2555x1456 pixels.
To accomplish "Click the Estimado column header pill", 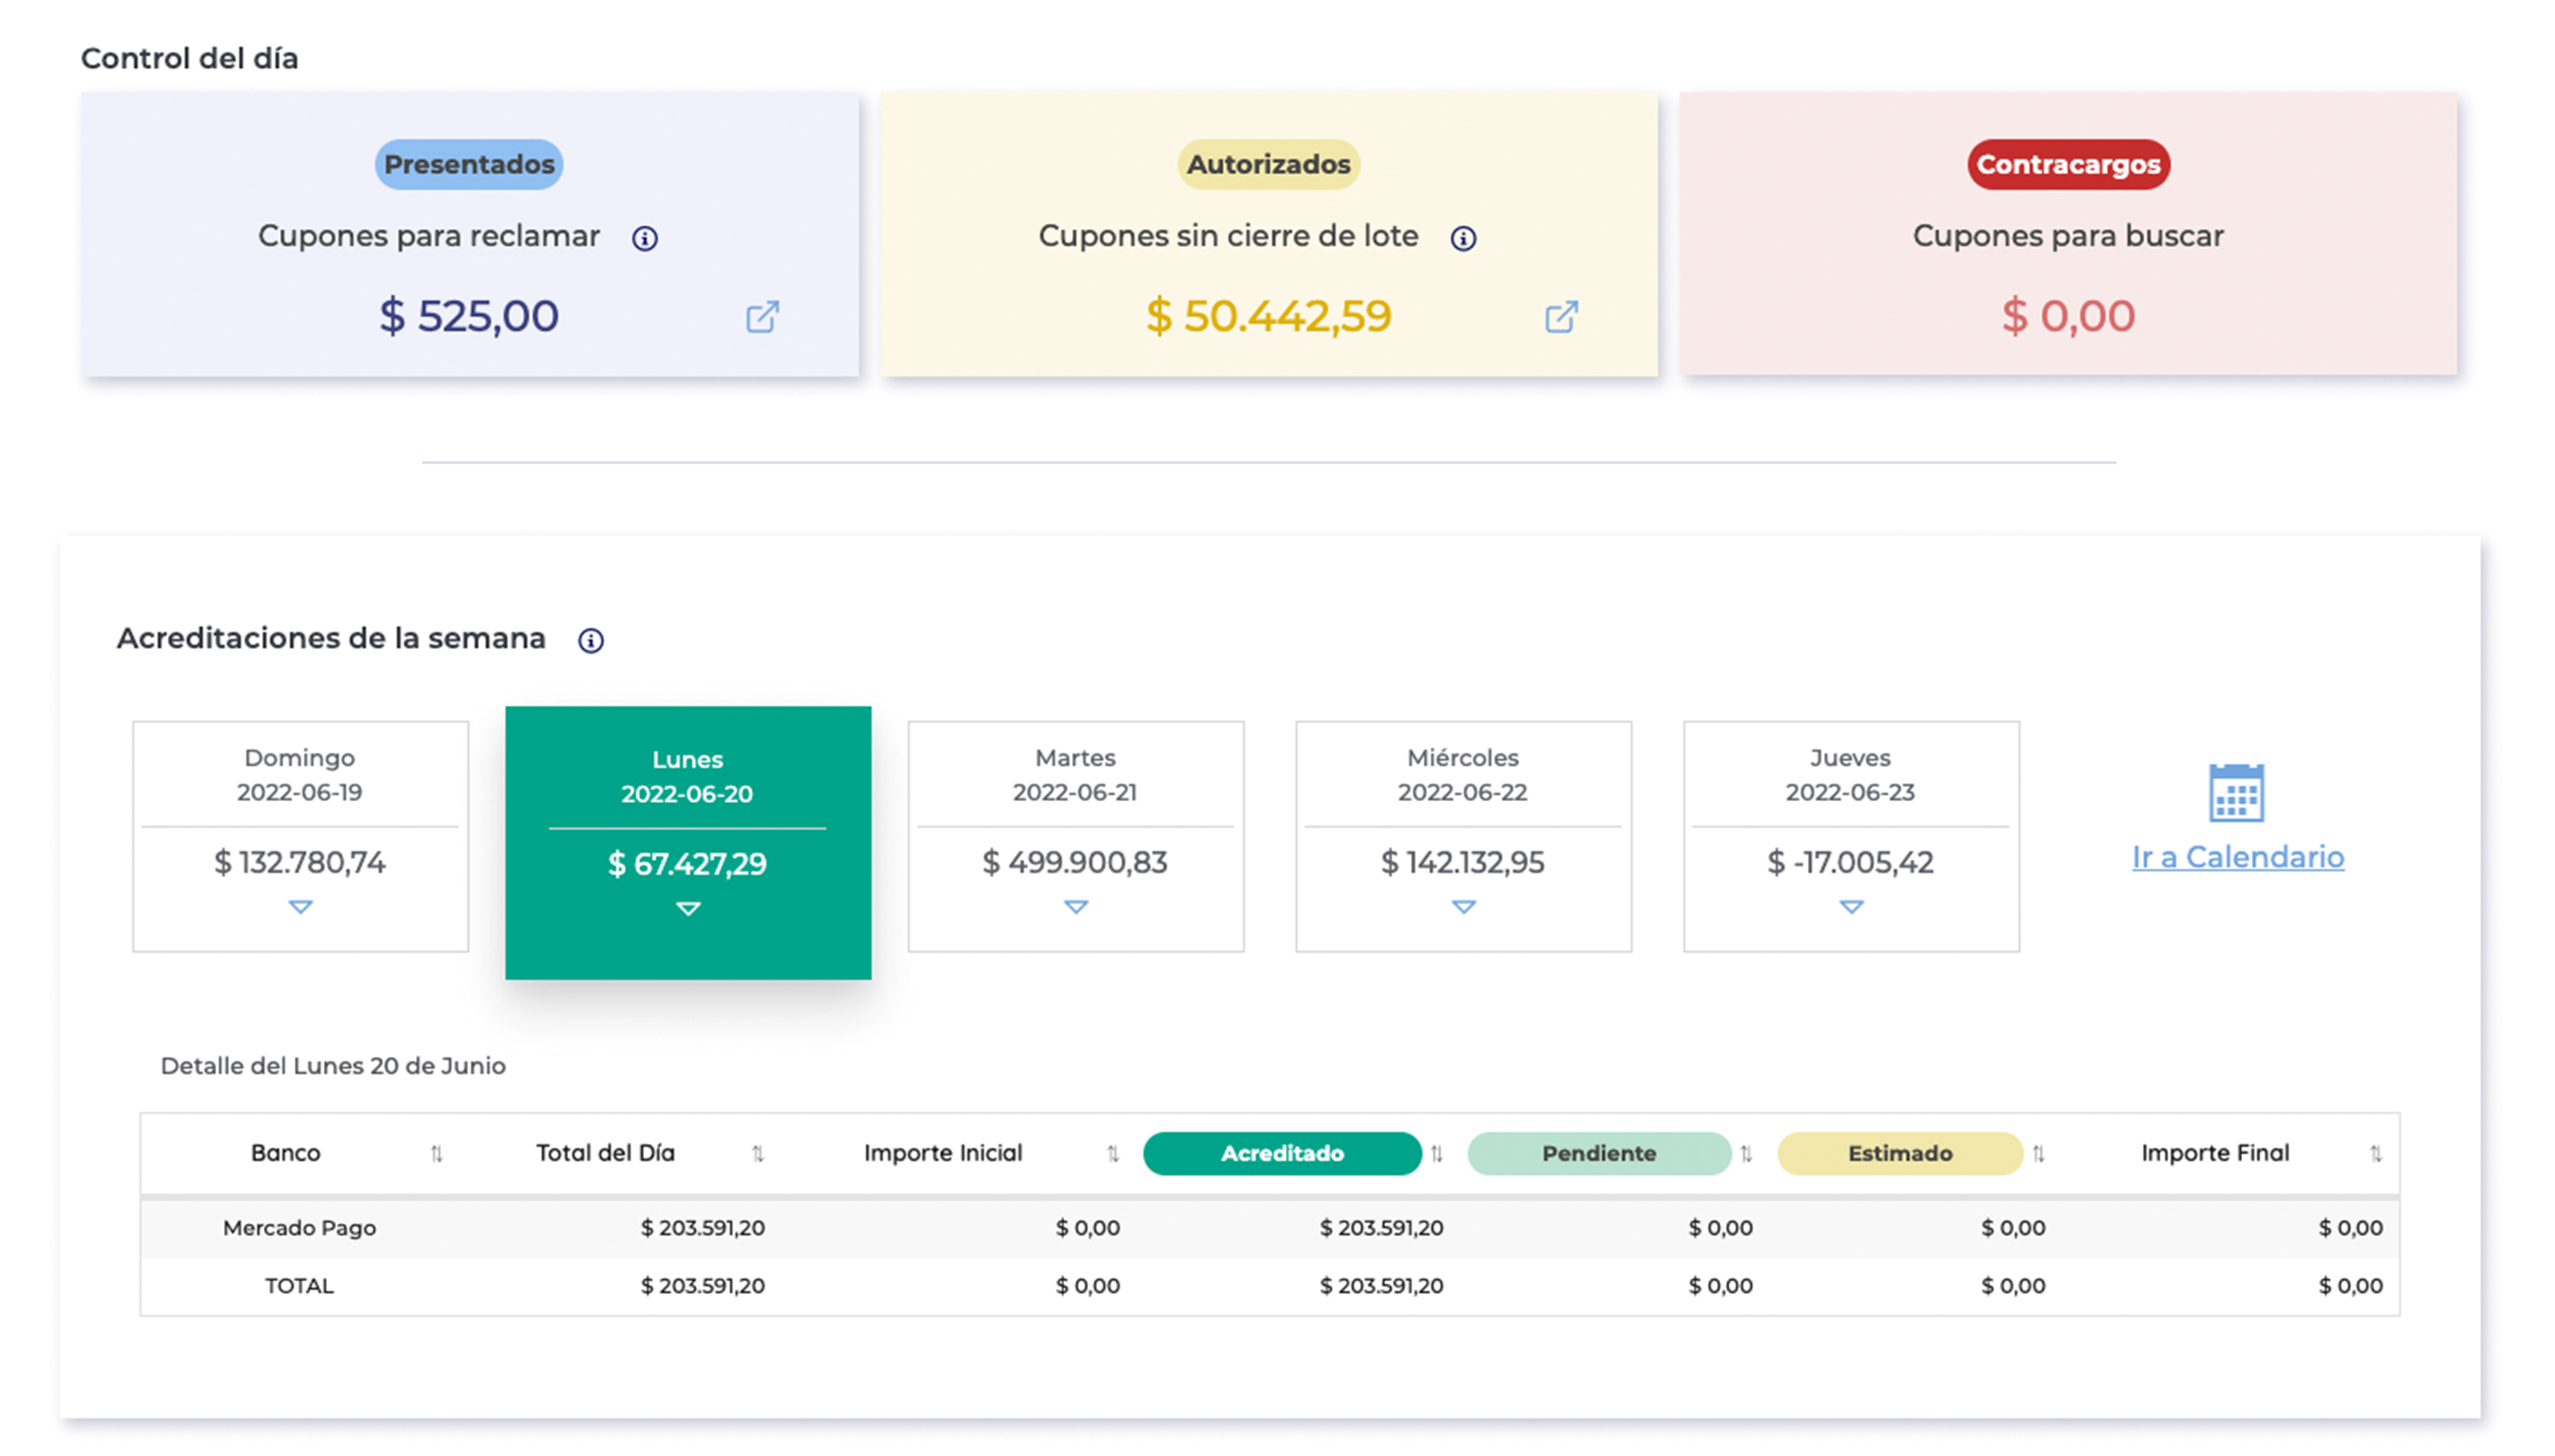I will point(1900,1154).
